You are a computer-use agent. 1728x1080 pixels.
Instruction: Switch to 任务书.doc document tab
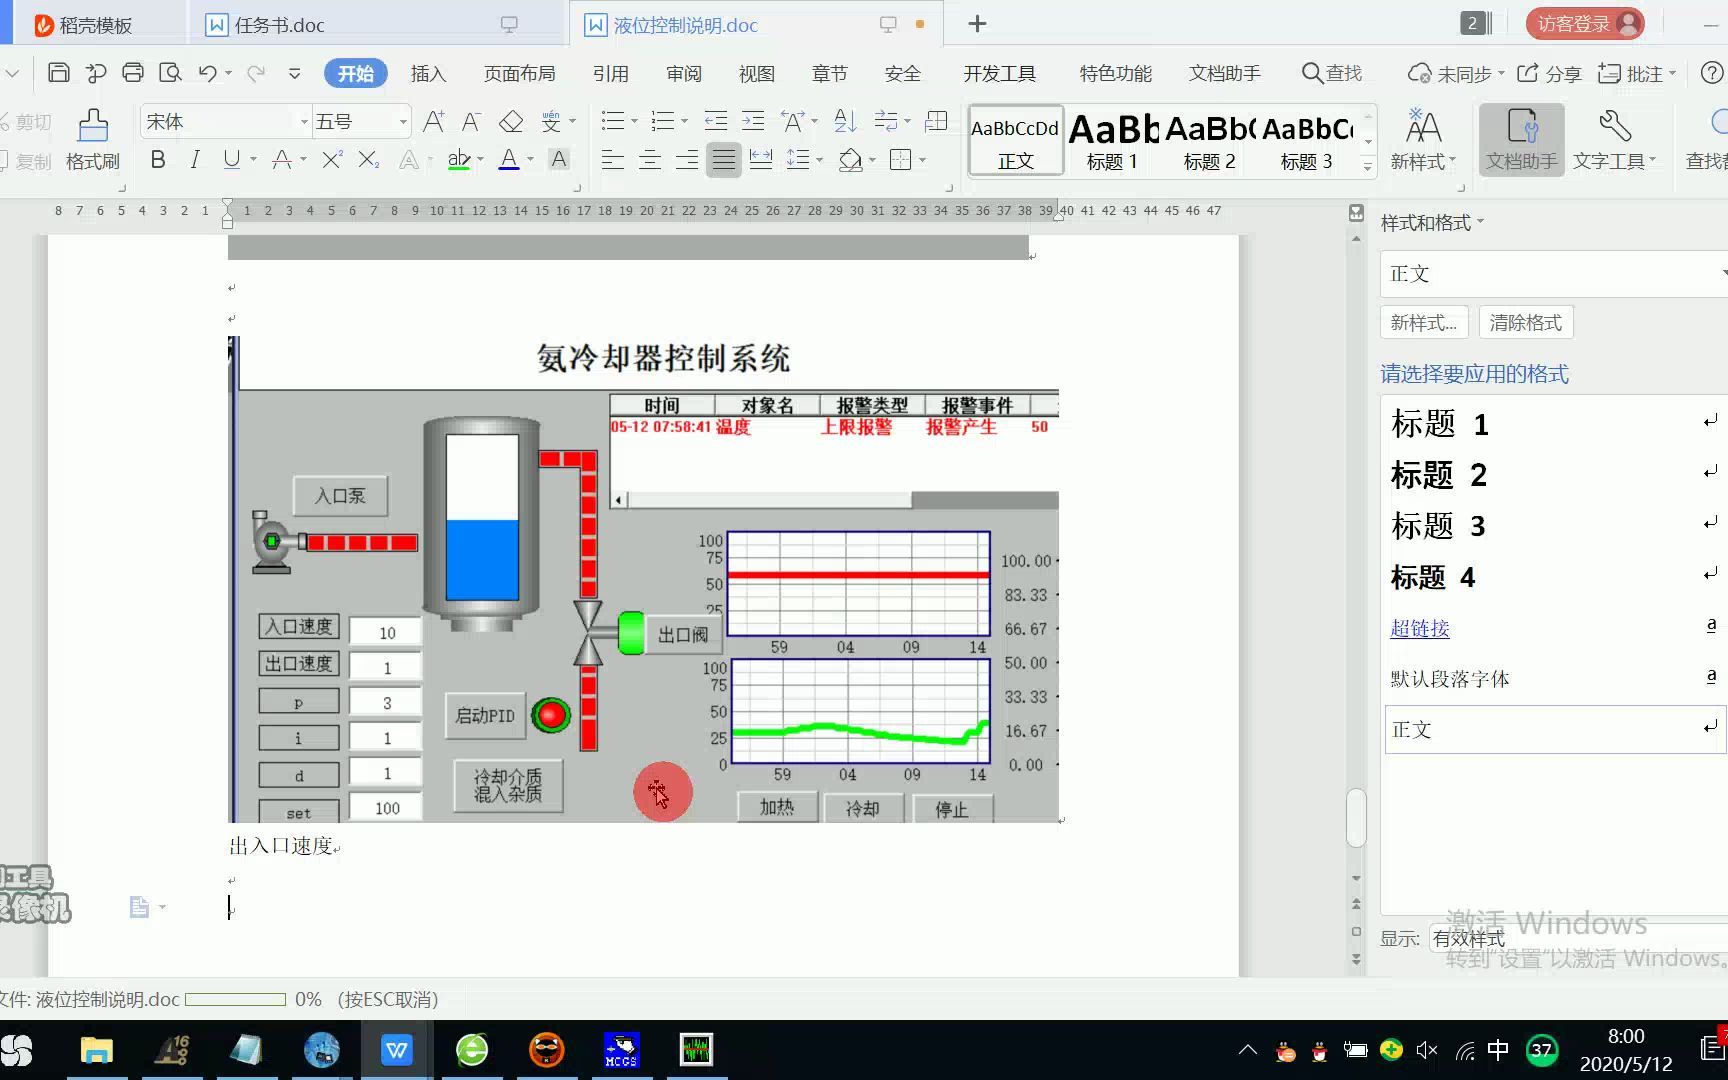[x=279, y=25]
